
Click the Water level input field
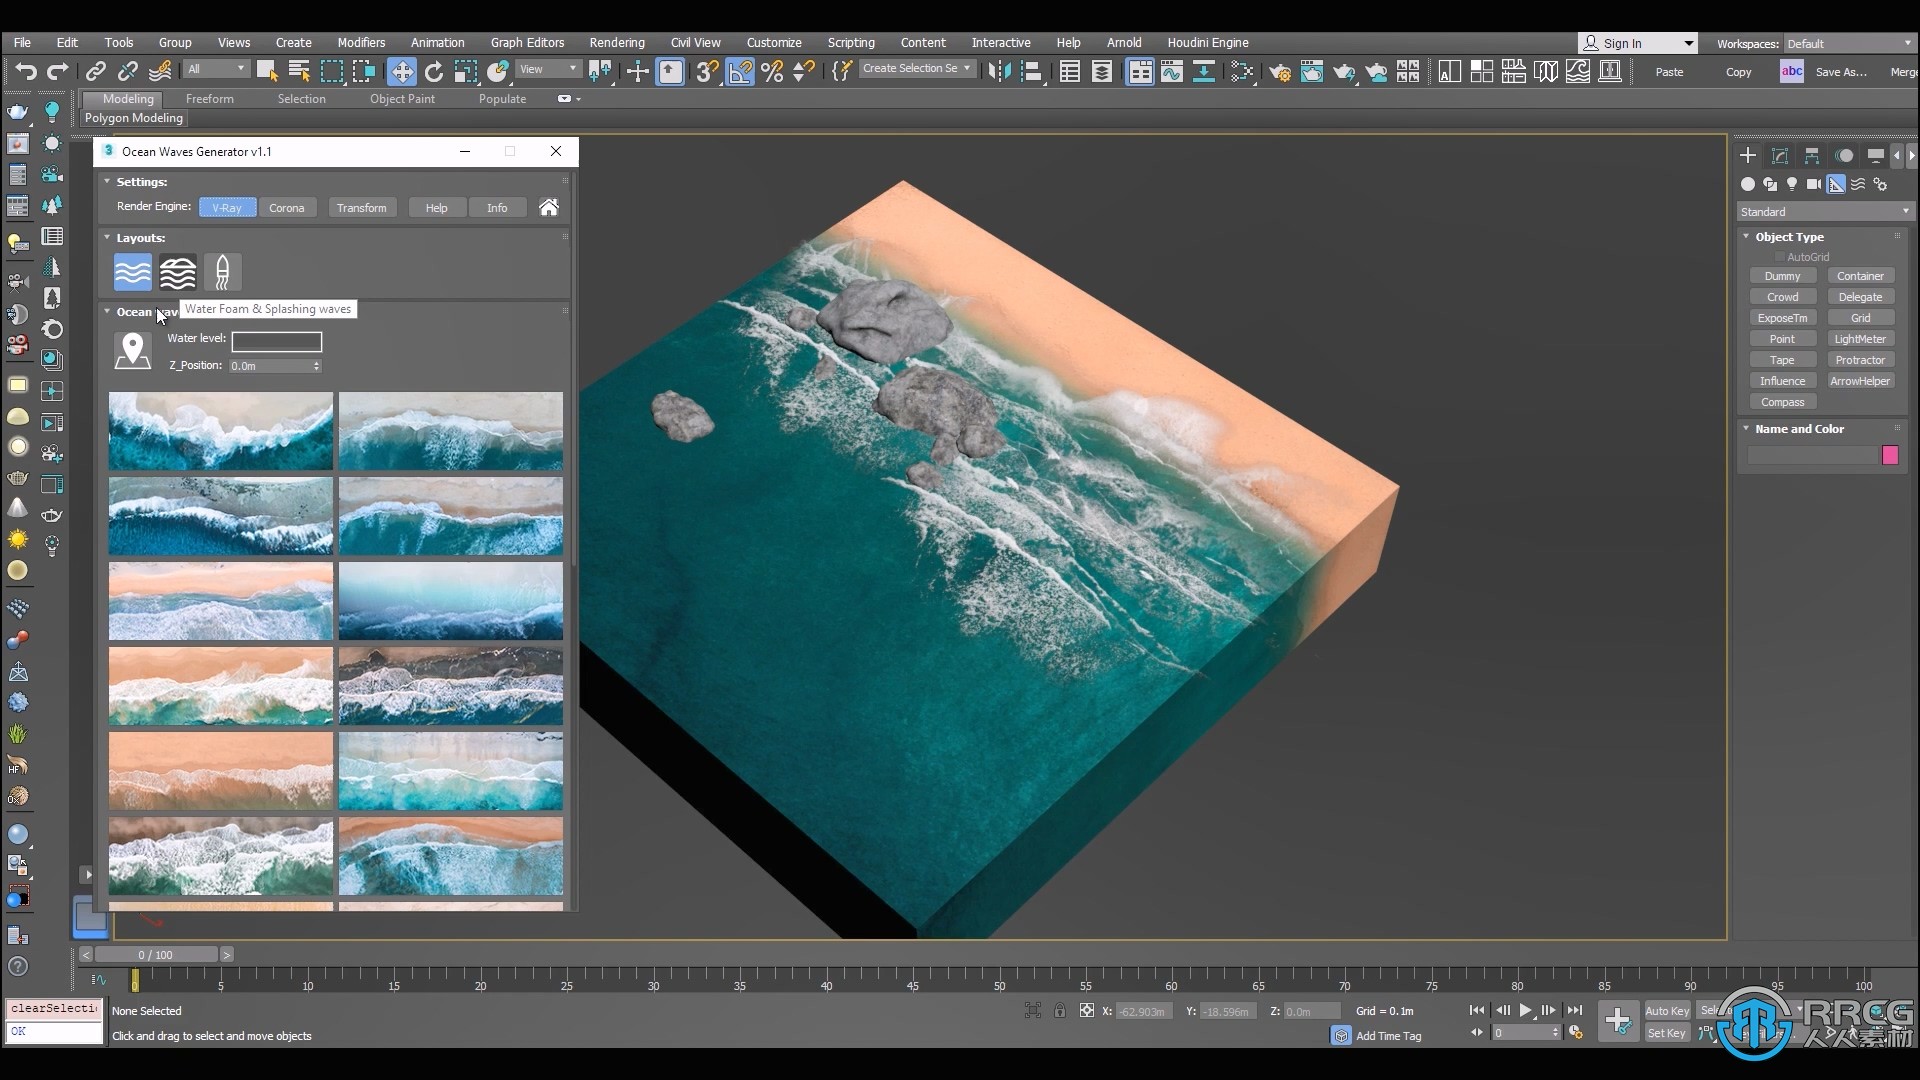[x=277, y=341]
